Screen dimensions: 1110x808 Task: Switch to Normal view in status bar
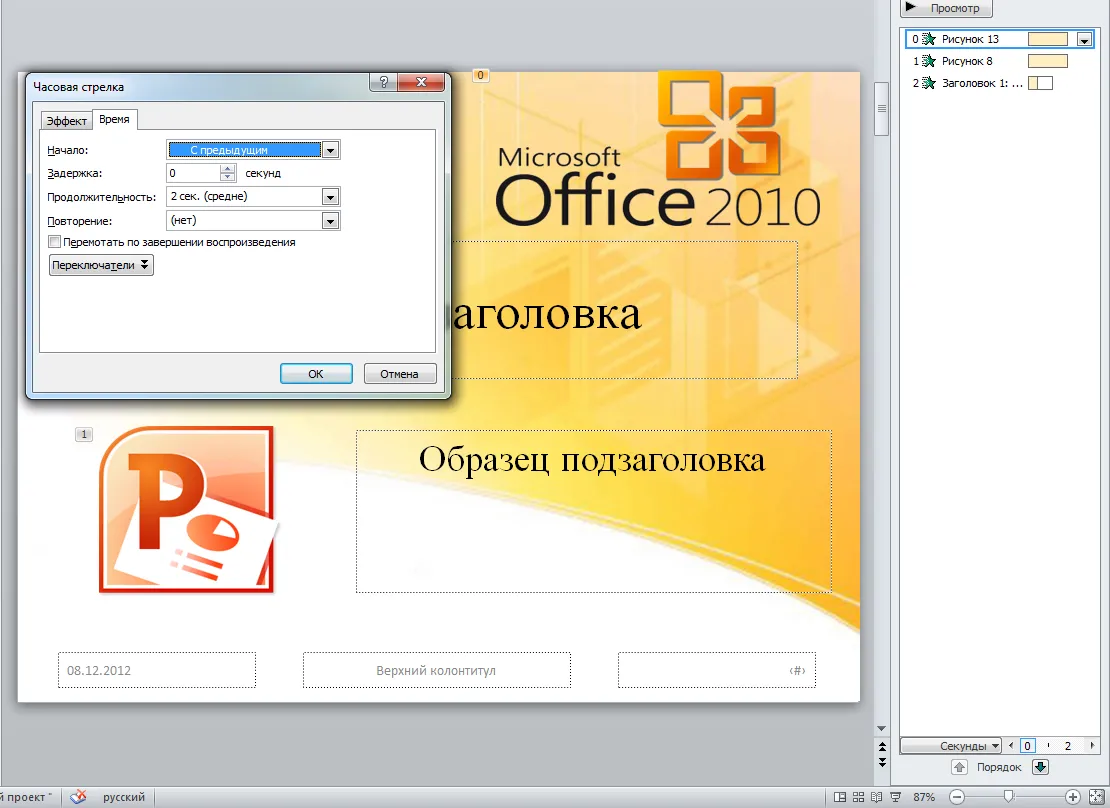tap(841, 797)
